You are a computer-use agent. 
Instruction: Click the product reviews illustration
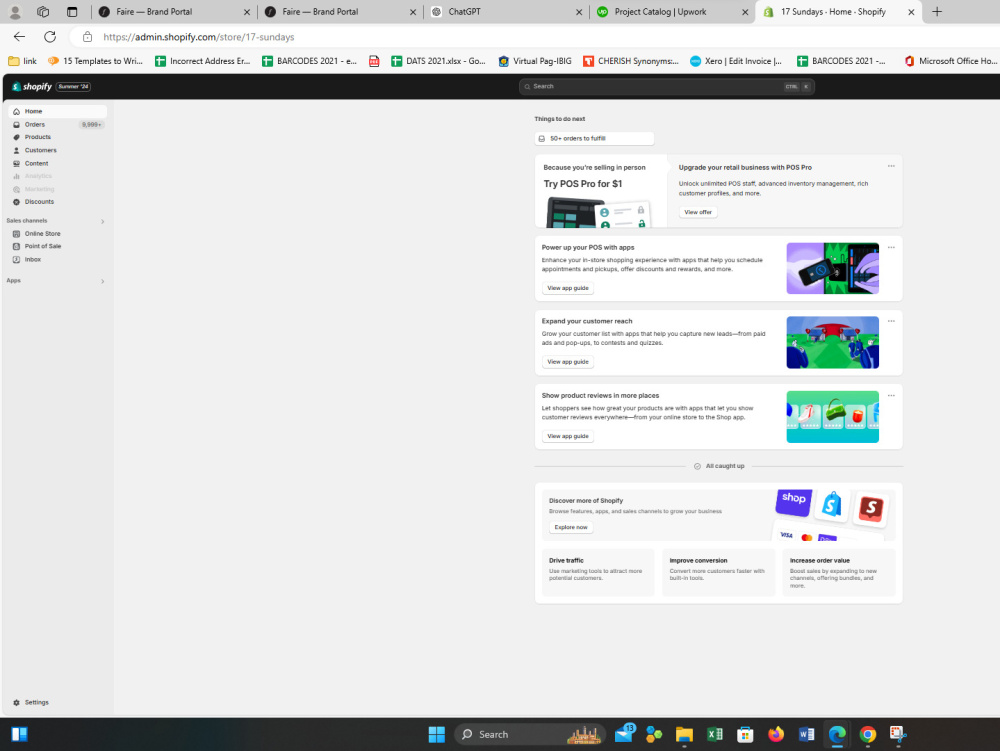pyautogui.click(x=832, y=417)
